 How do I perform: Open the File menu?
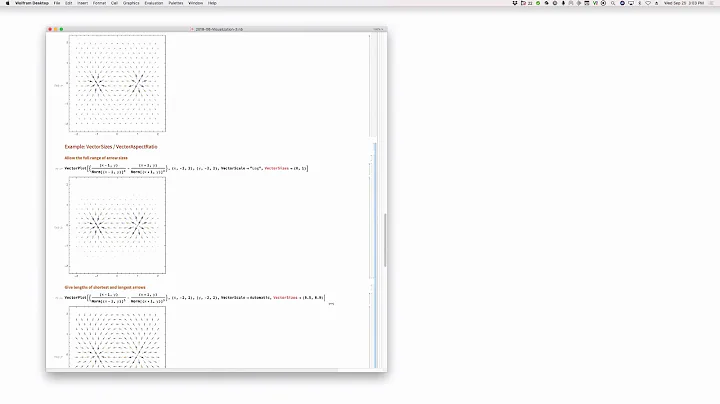(57, 3)
